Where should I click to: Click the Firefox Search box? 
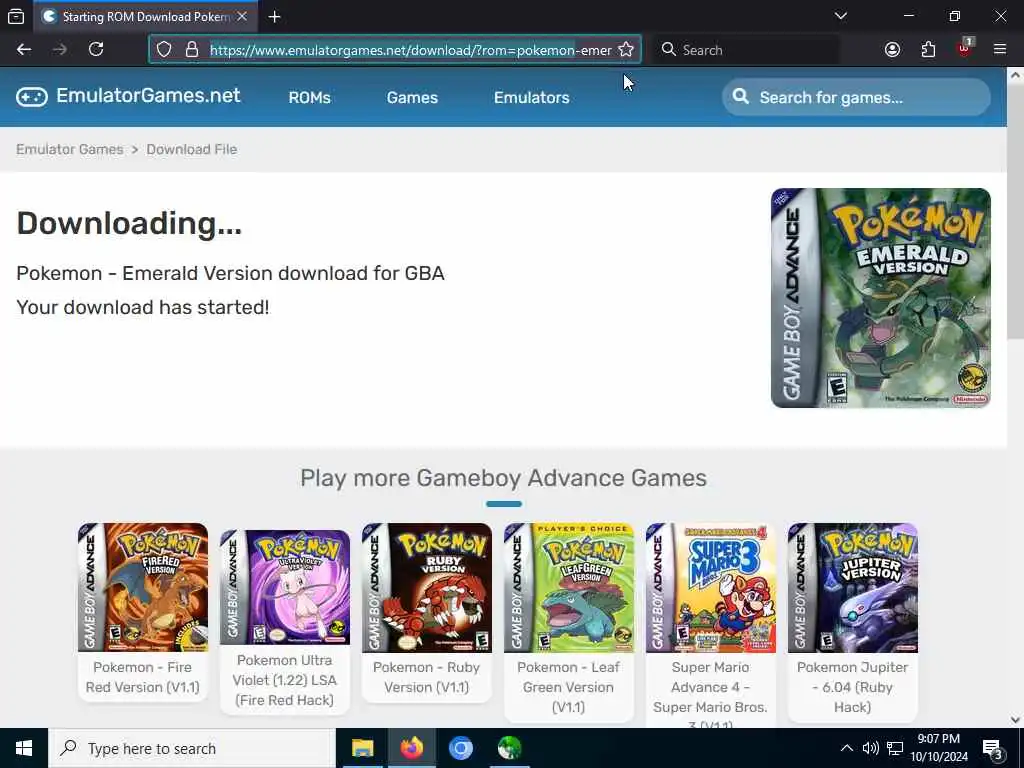pyautogui.click(x=746, y=50)
